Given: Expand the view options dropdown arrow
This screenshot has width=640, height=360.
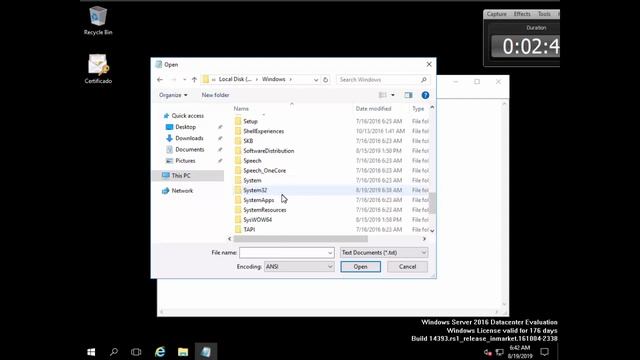Looking at the screenshot, I should (393, 95).
